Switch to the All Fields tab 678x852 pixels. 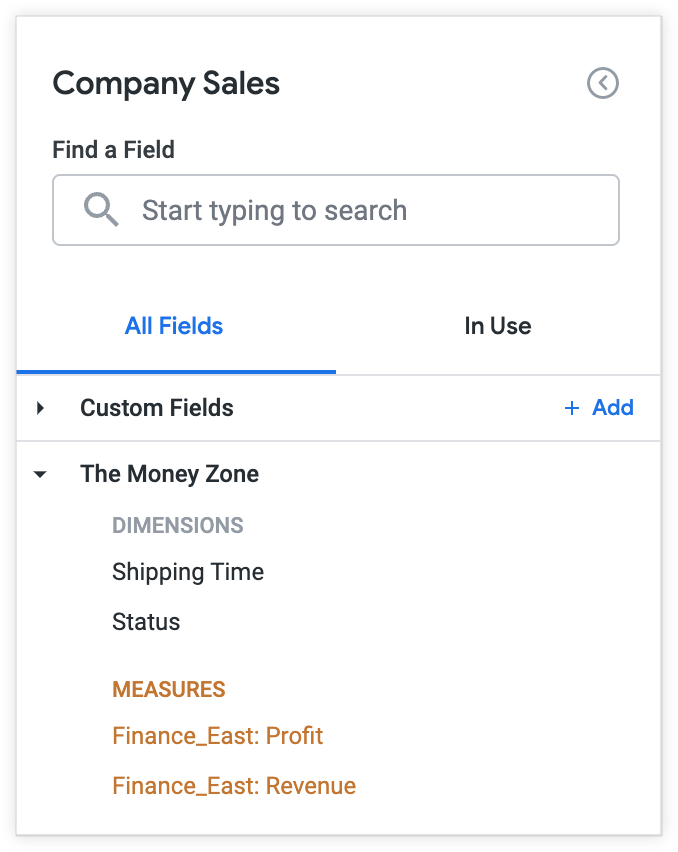tap(174, 326)
